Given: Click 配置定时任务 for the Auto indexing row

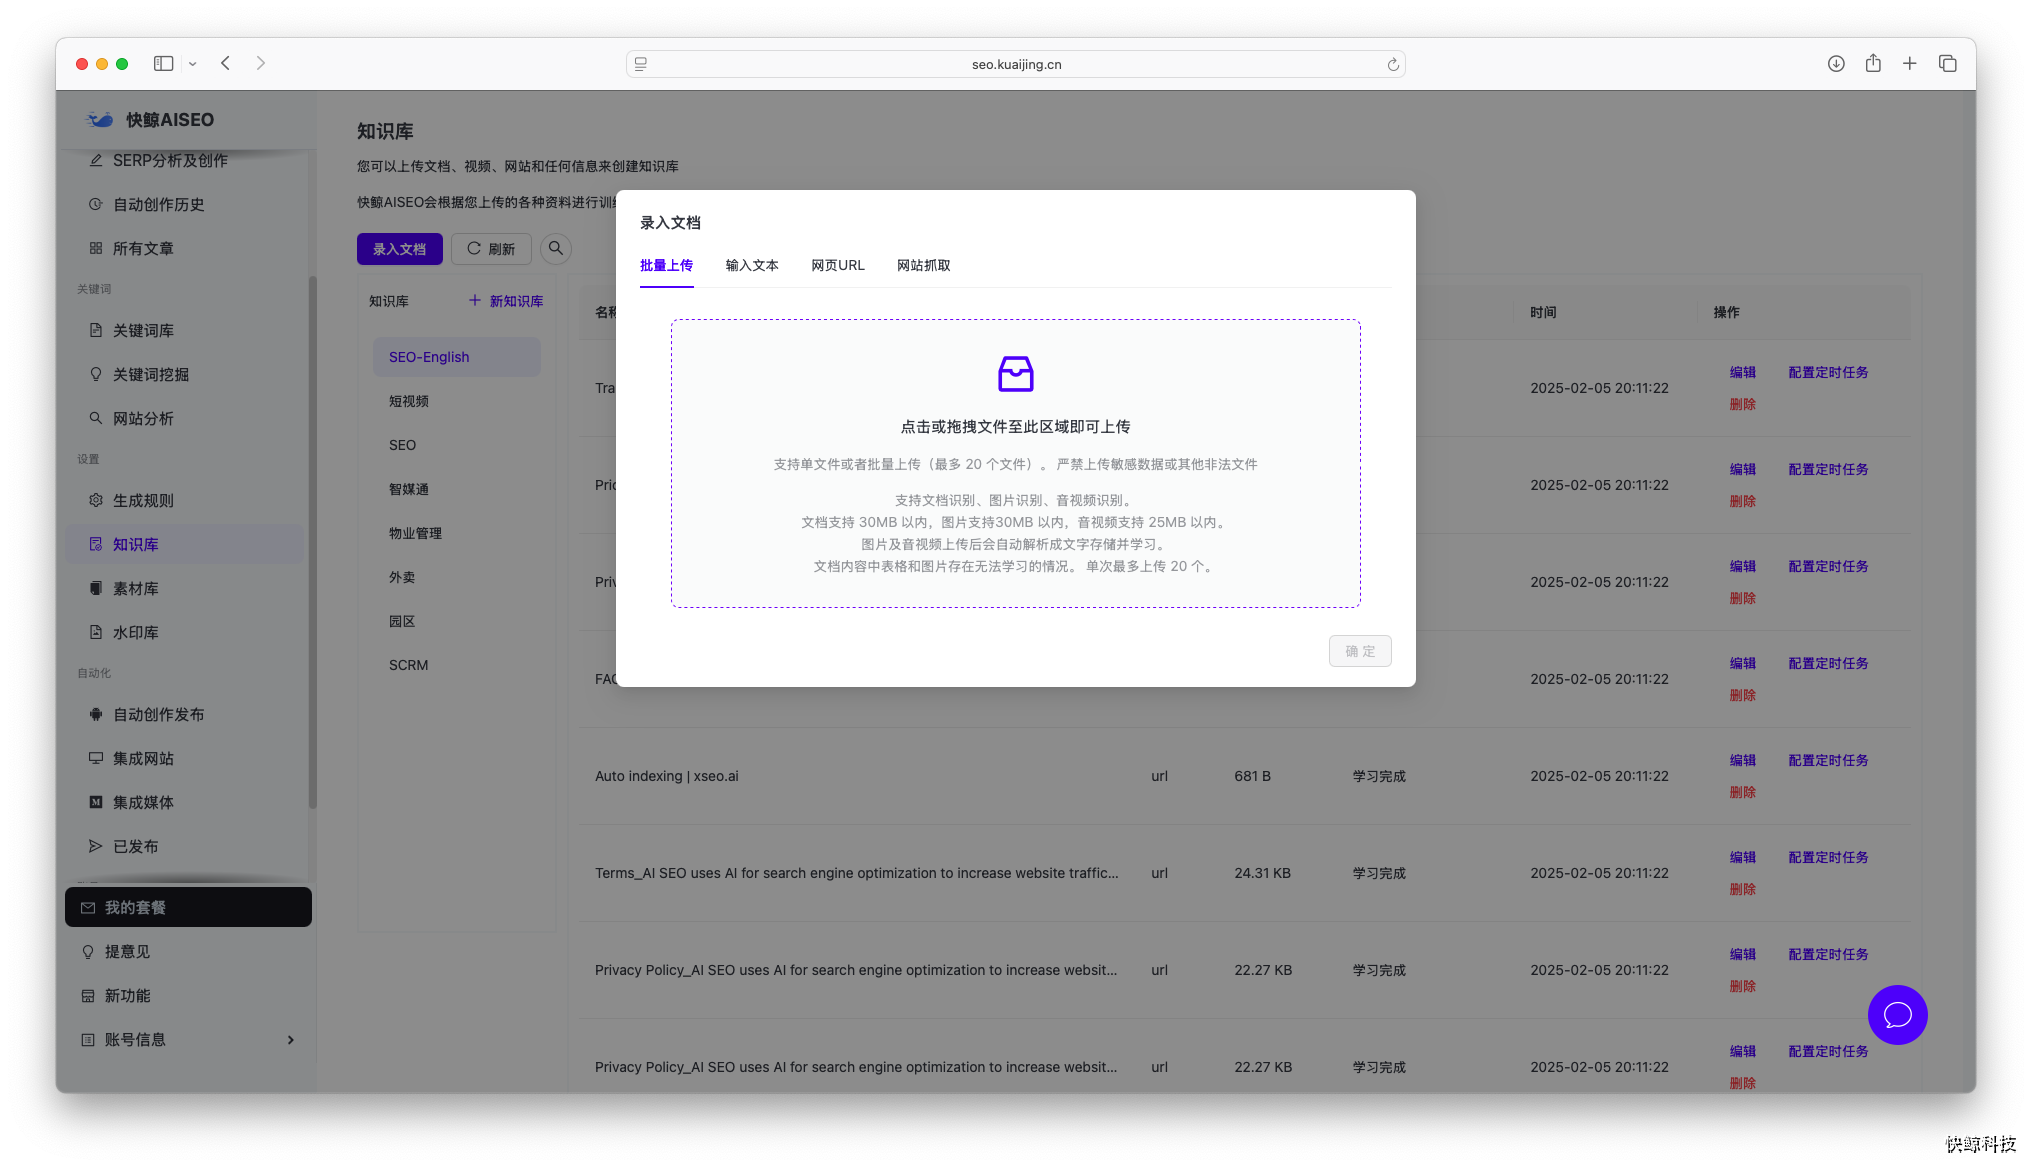Looking at the screenshot, I should pyautogui.click(x=1828, y=760).
